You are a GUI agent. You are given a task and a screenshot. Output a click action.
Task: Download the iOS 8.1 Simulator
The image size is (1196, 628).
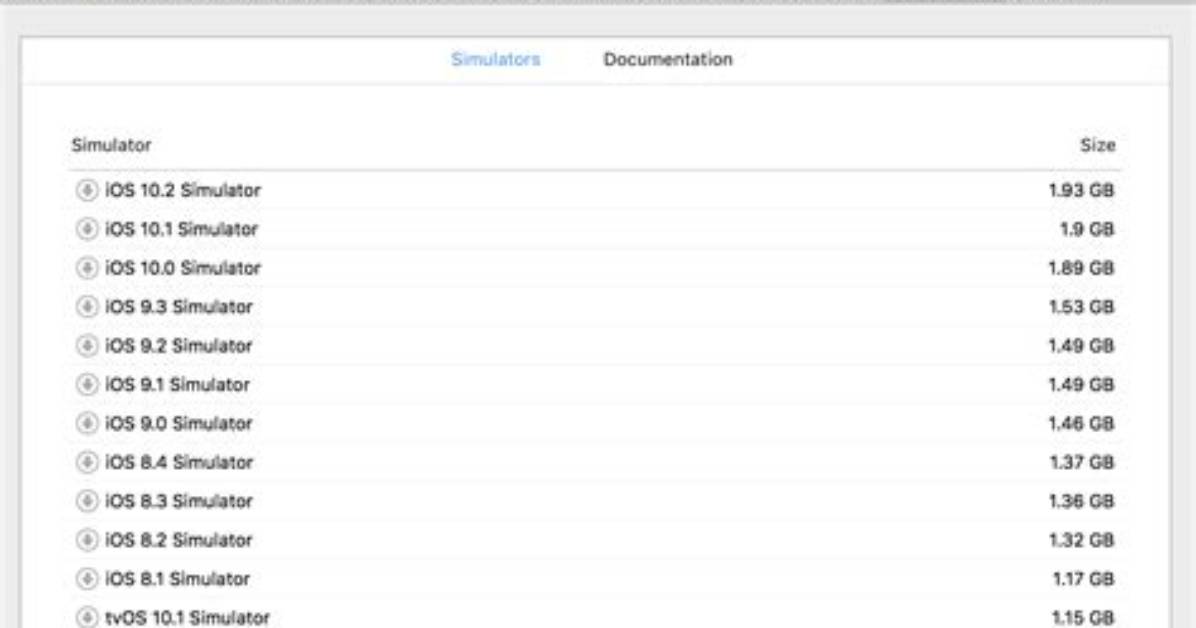[87, 579]
